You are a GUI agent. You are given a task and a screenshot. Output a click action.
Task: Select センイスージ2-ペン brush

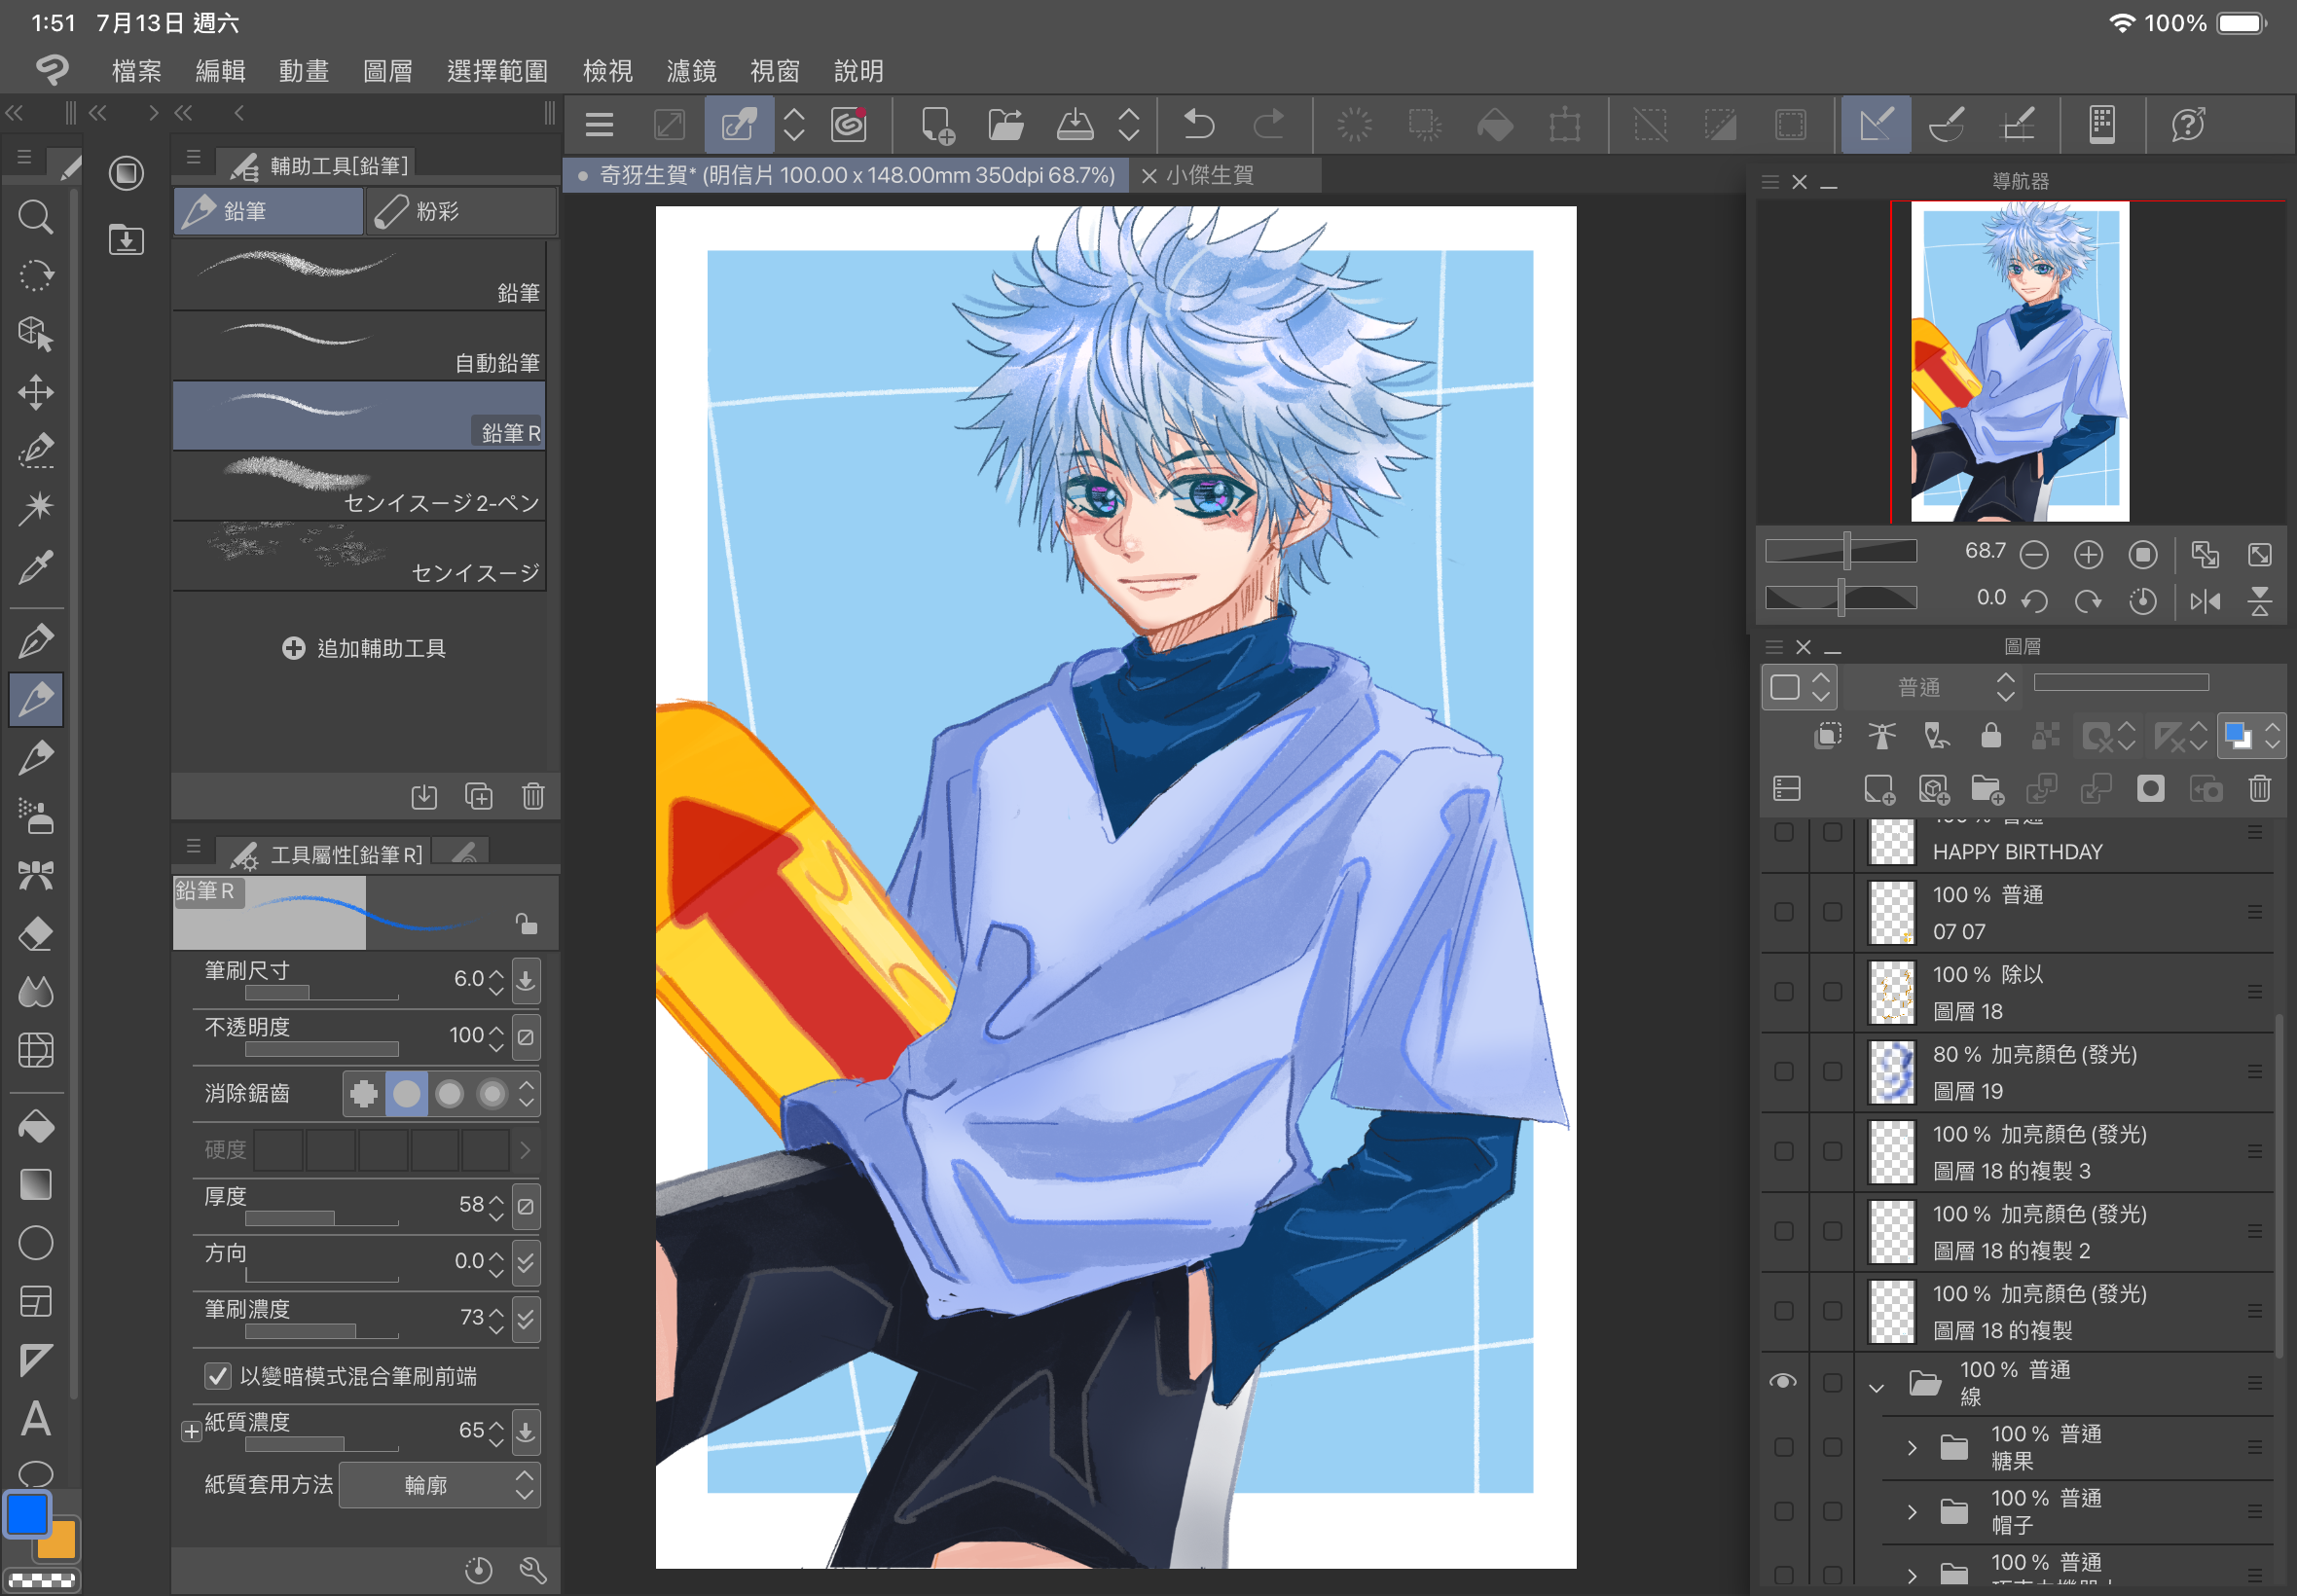coord(359,485)
